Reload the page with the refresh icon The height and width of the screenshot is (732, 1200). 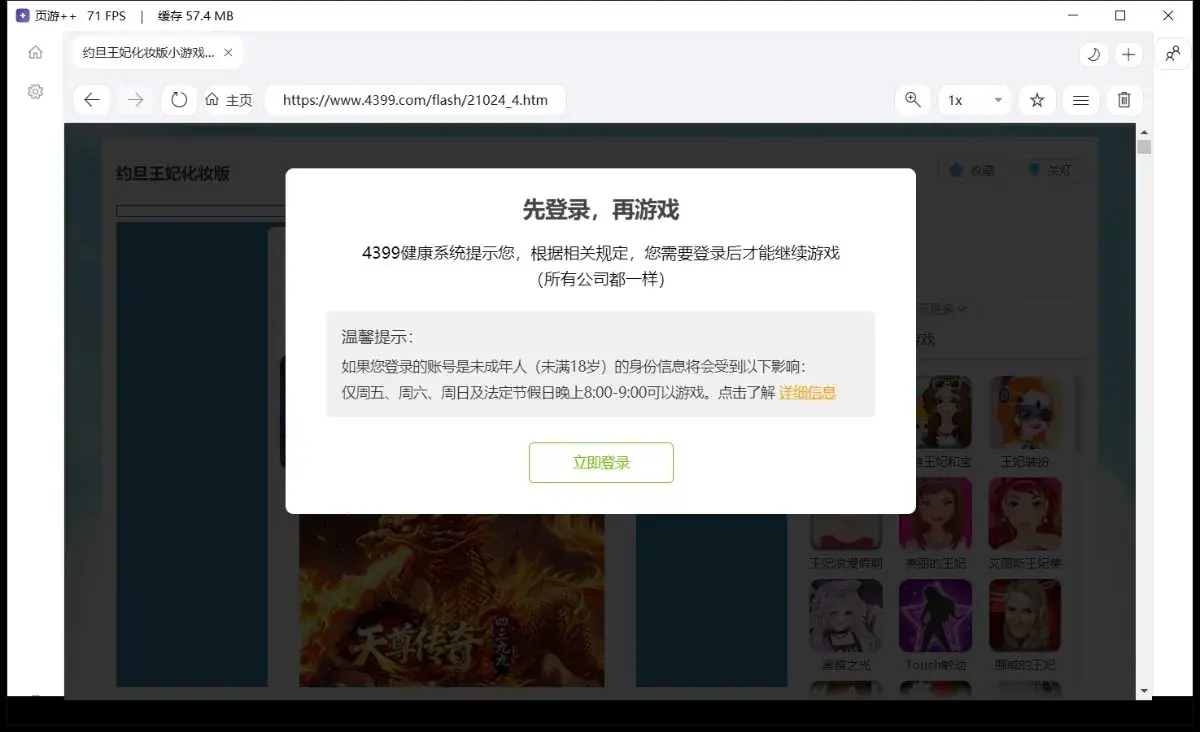pyautogui.click(x=179, y=100)
